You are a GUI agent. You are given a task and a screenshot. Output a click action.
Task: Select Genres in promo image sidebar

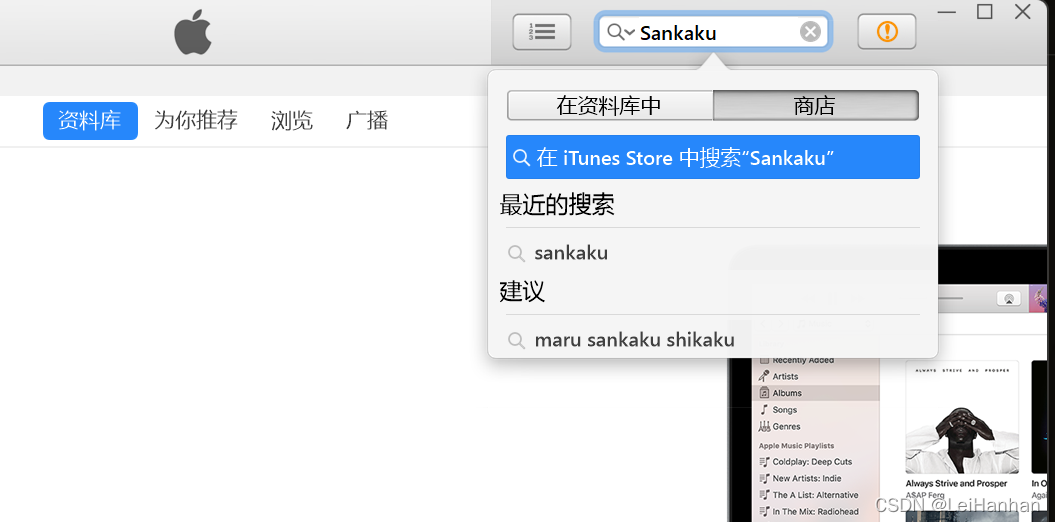tap(779, 426)
